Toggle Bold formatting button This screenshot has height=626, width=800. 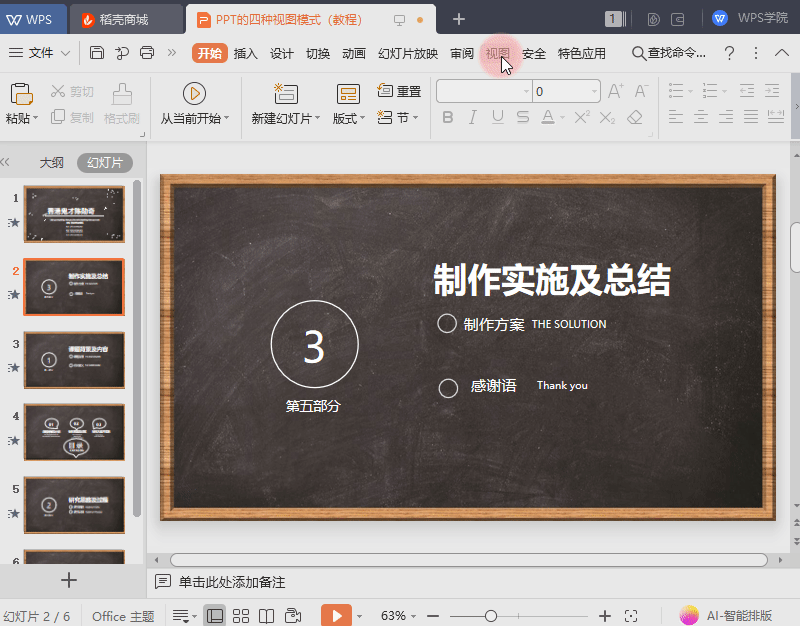tap(448, 117)
